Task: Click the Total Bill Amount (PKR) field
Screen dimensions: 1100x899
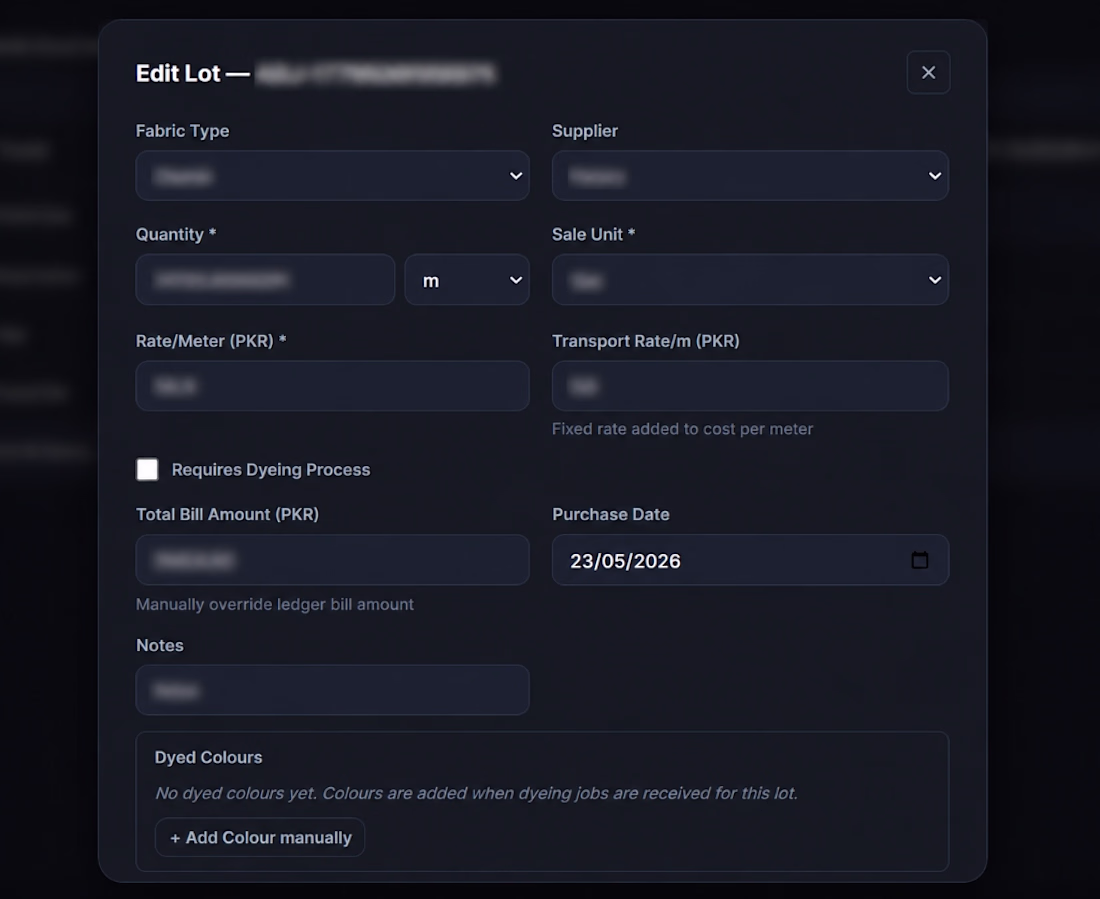Action: pyautogui.click(x=333, y=560)
